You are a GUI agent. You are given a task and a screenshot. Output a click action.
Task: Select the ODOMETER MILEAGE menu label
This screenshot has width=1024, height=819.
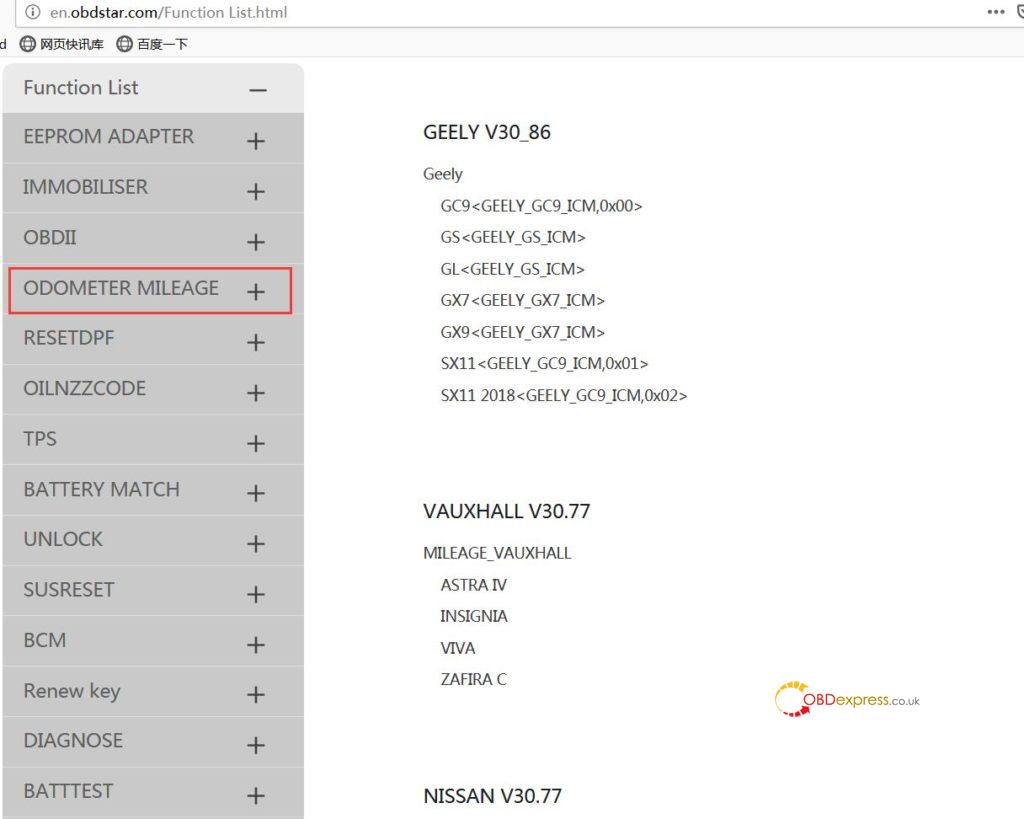[121, 287]
